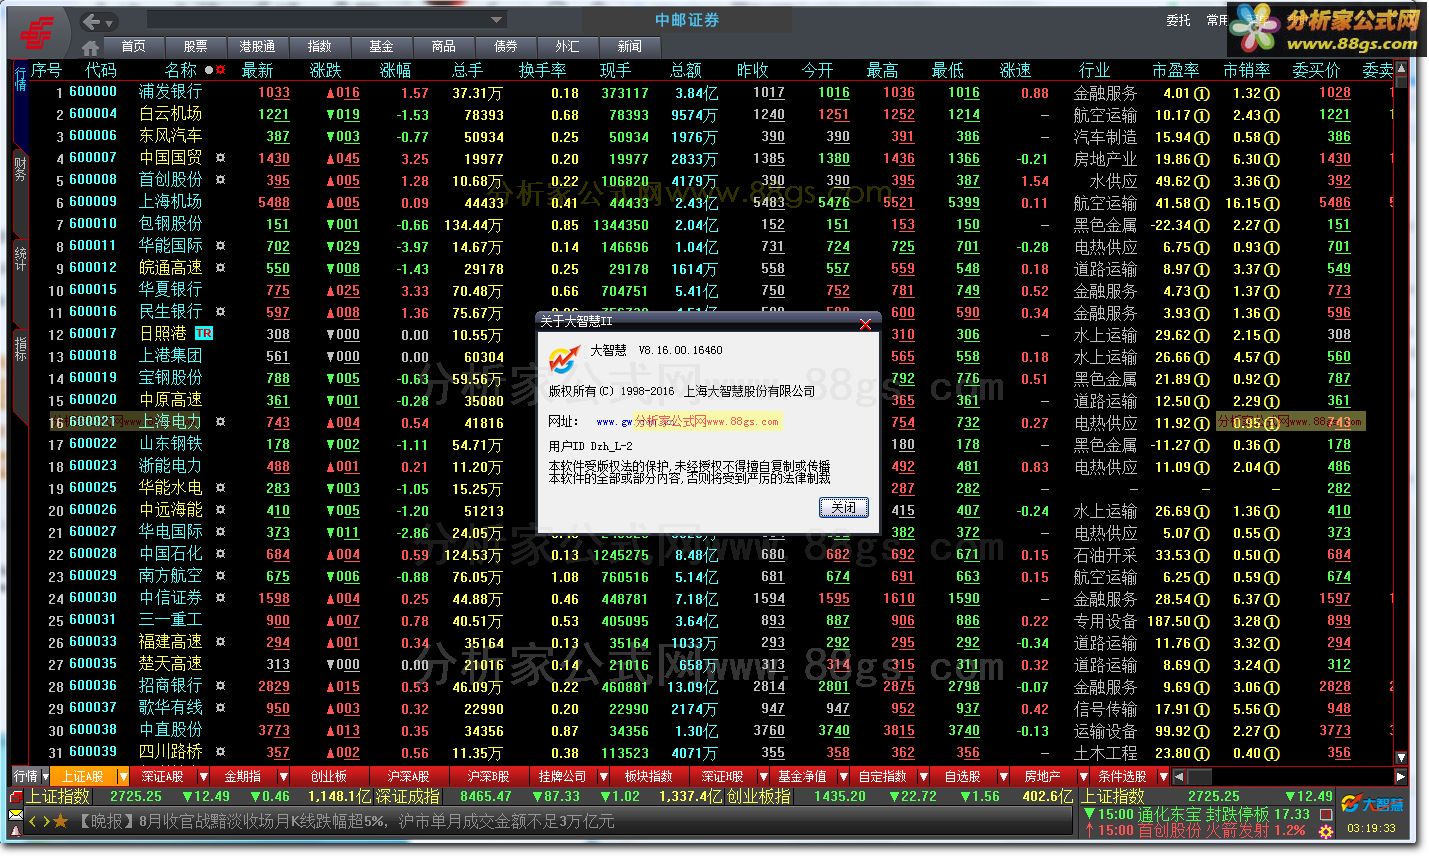Click the star icon in news ticker
Screen dimensions: 1429x856
pos(61,821)
